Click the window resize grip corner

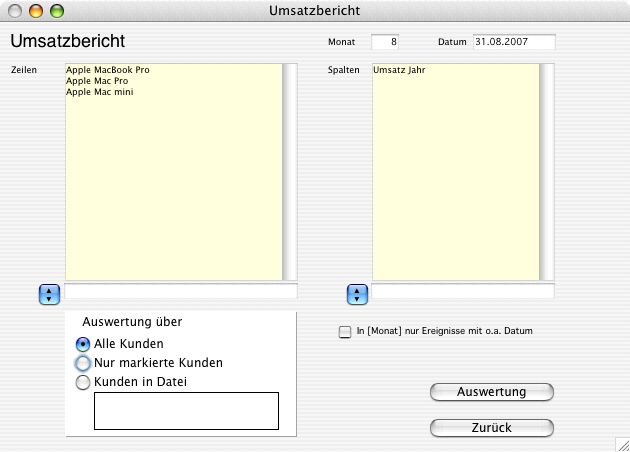click(x=622, y=444)
